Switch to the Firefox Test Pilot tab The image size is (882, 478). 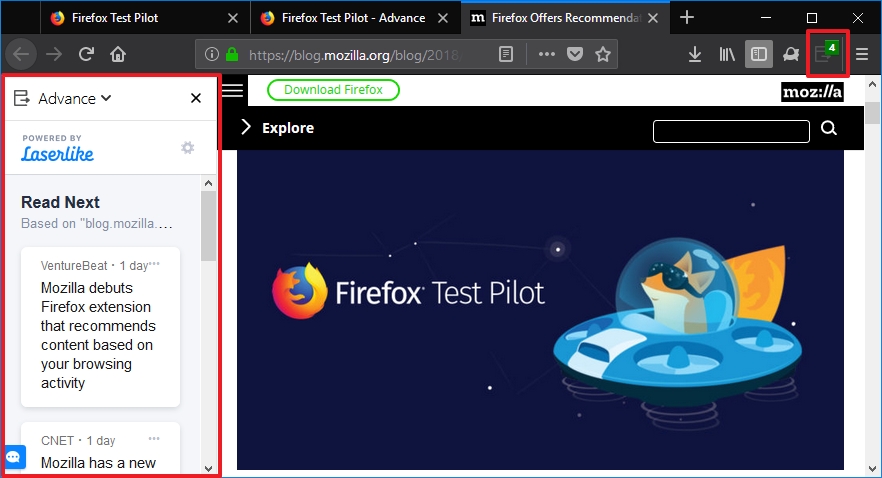[x=145, y=18]
